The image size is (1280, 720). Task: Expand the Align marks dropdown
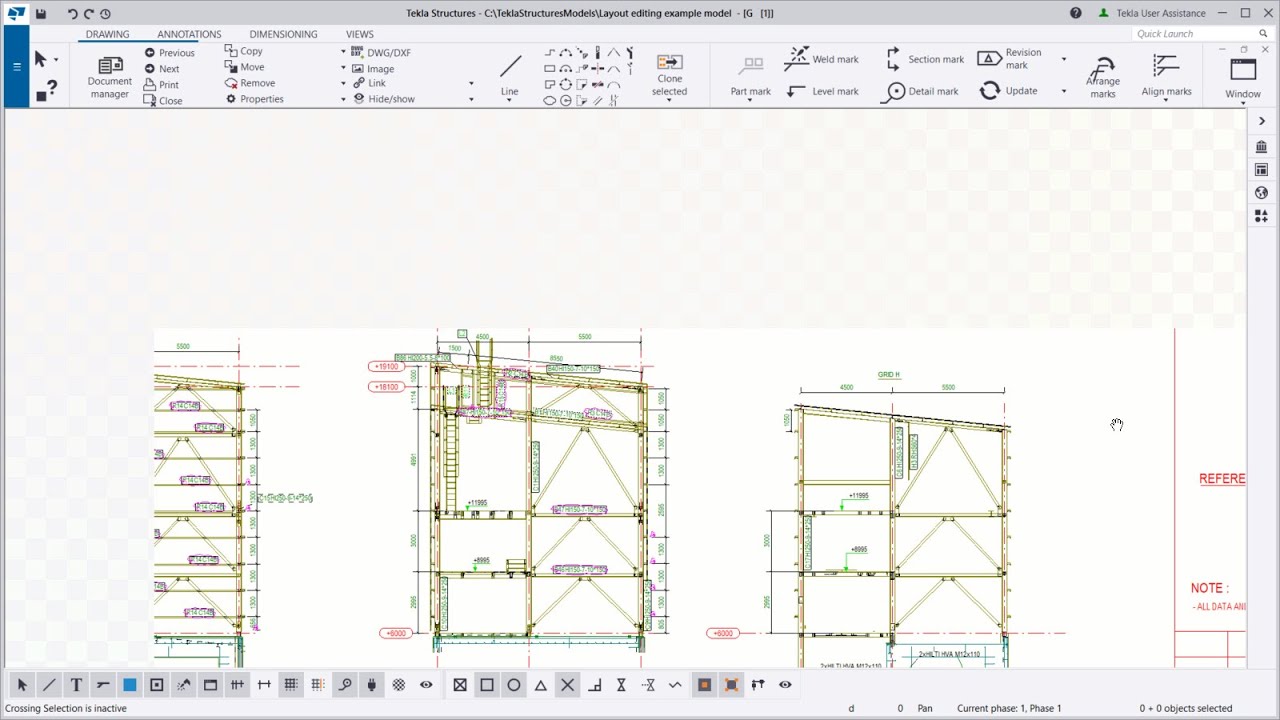coord(1166,100)
